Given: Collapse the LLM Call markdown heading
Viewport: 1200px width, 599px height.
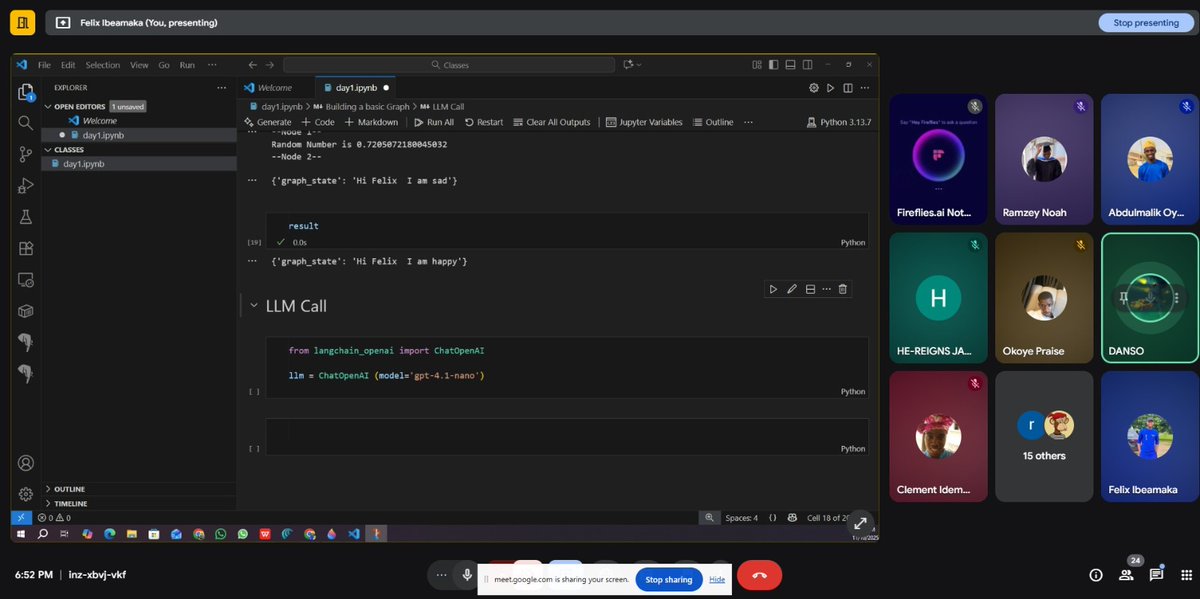Looking at the screenshot, I should click(x=253, y=306).
